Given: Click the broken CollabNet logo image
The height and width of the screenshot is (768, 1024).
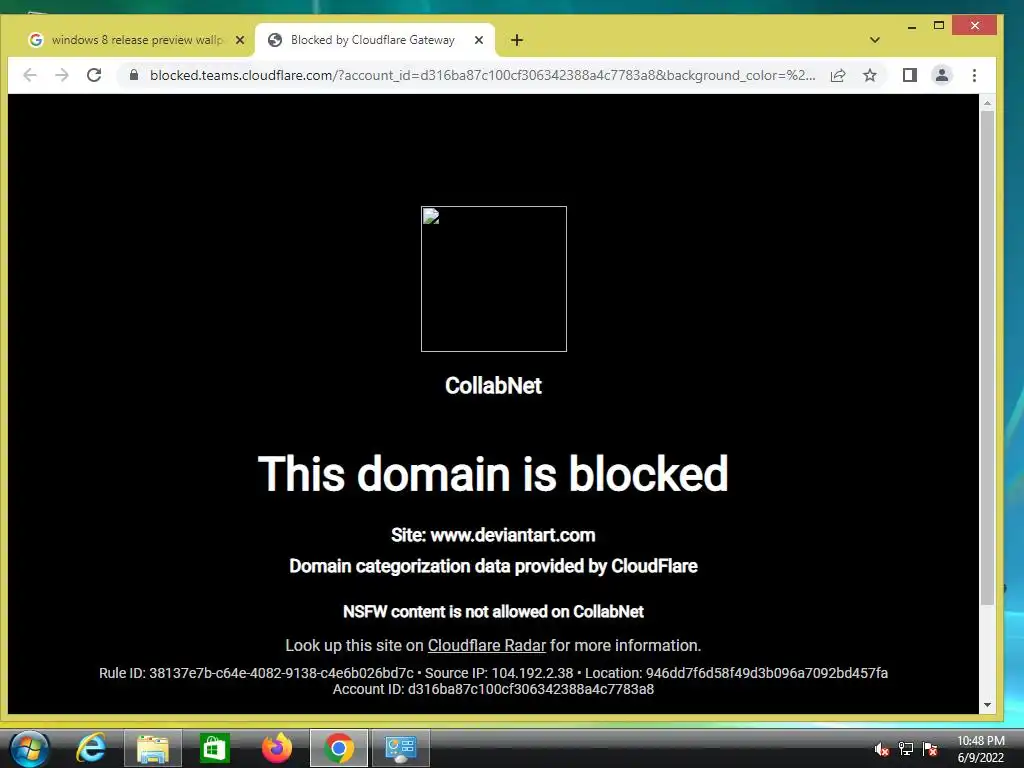Looking at the screenshot, I should [x=494, y=279].
